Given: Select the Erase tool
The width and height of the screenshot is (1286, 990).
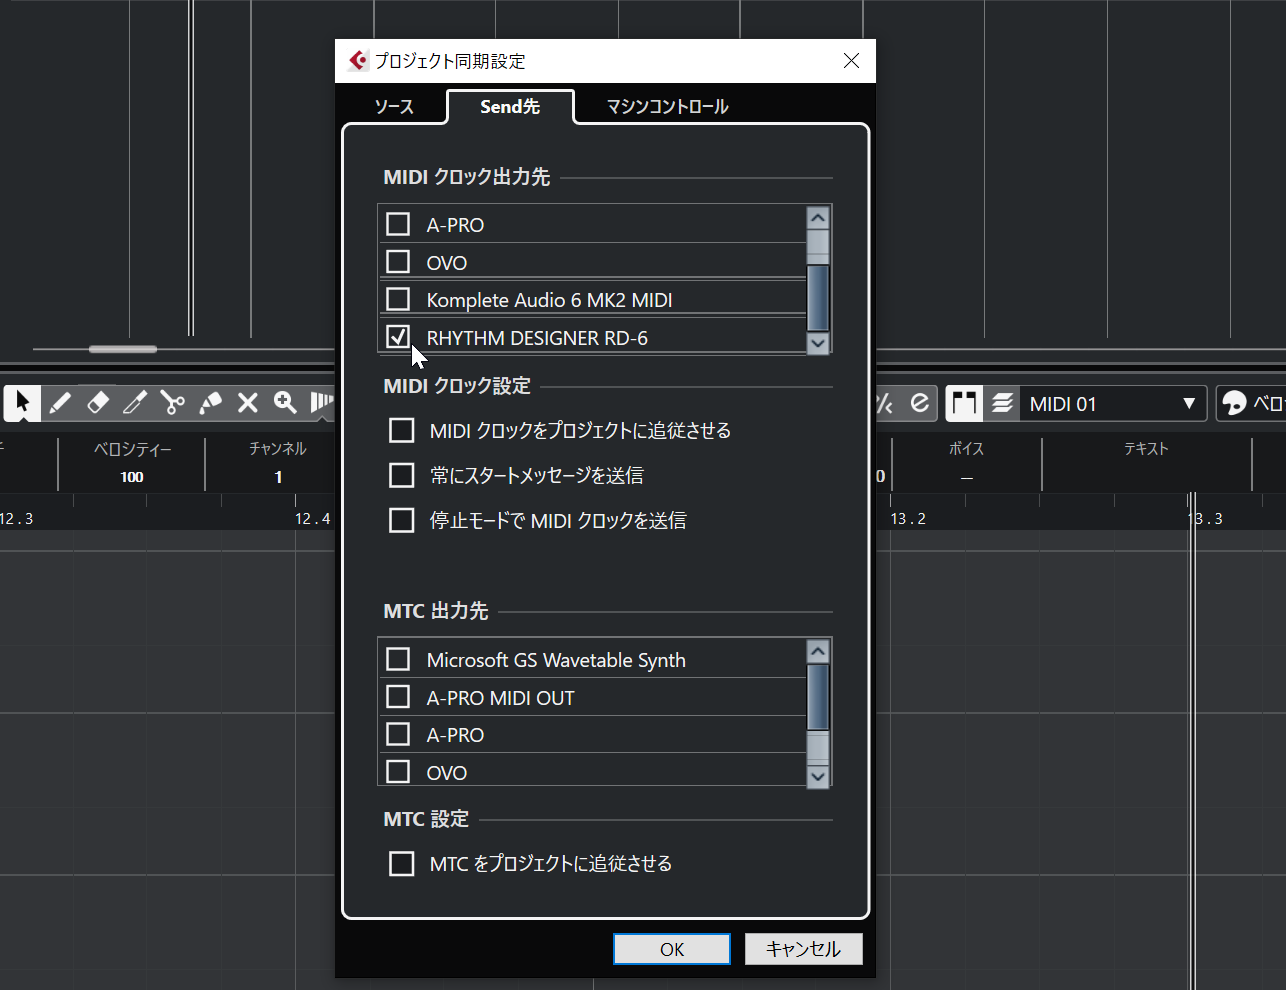Looking at the screenshot, I should (x=97, y=403).
